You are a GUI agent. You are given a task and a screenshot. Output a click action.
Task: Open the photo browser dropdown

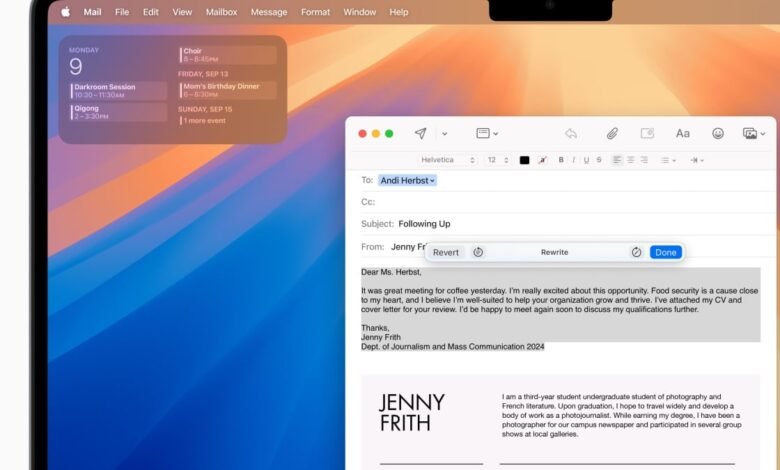(753, 134)
